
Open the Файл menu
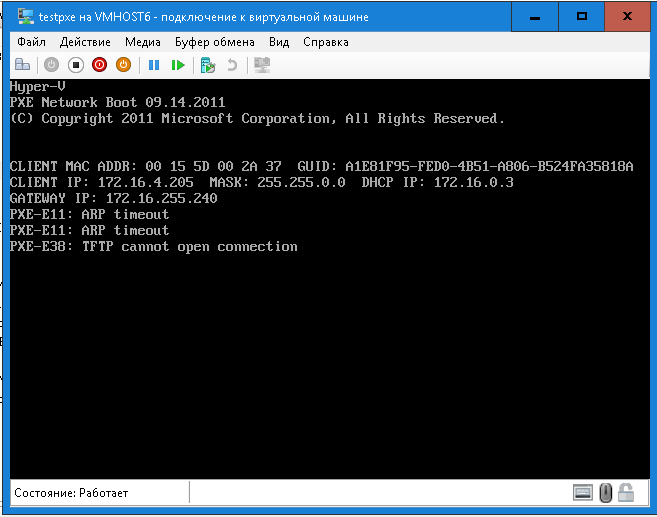31,42
